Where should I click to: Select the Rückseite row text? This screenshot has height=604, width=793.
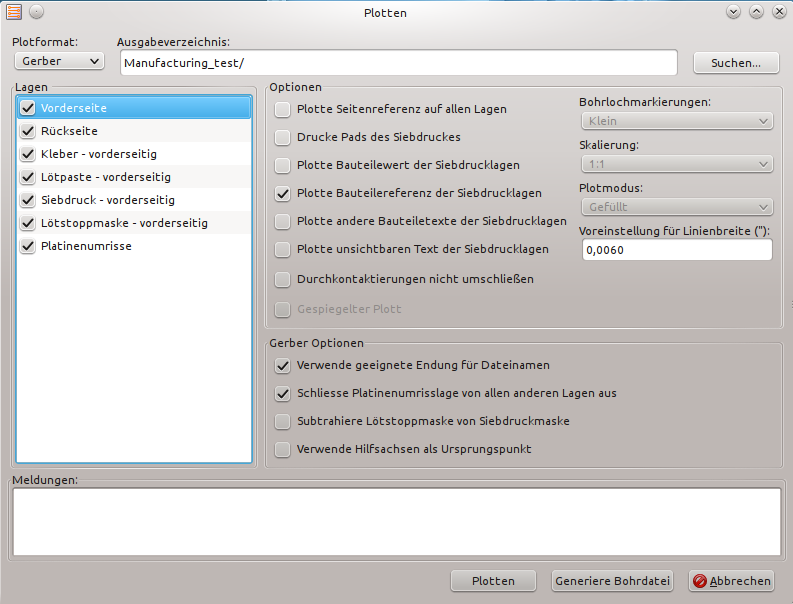coord(69,131)
